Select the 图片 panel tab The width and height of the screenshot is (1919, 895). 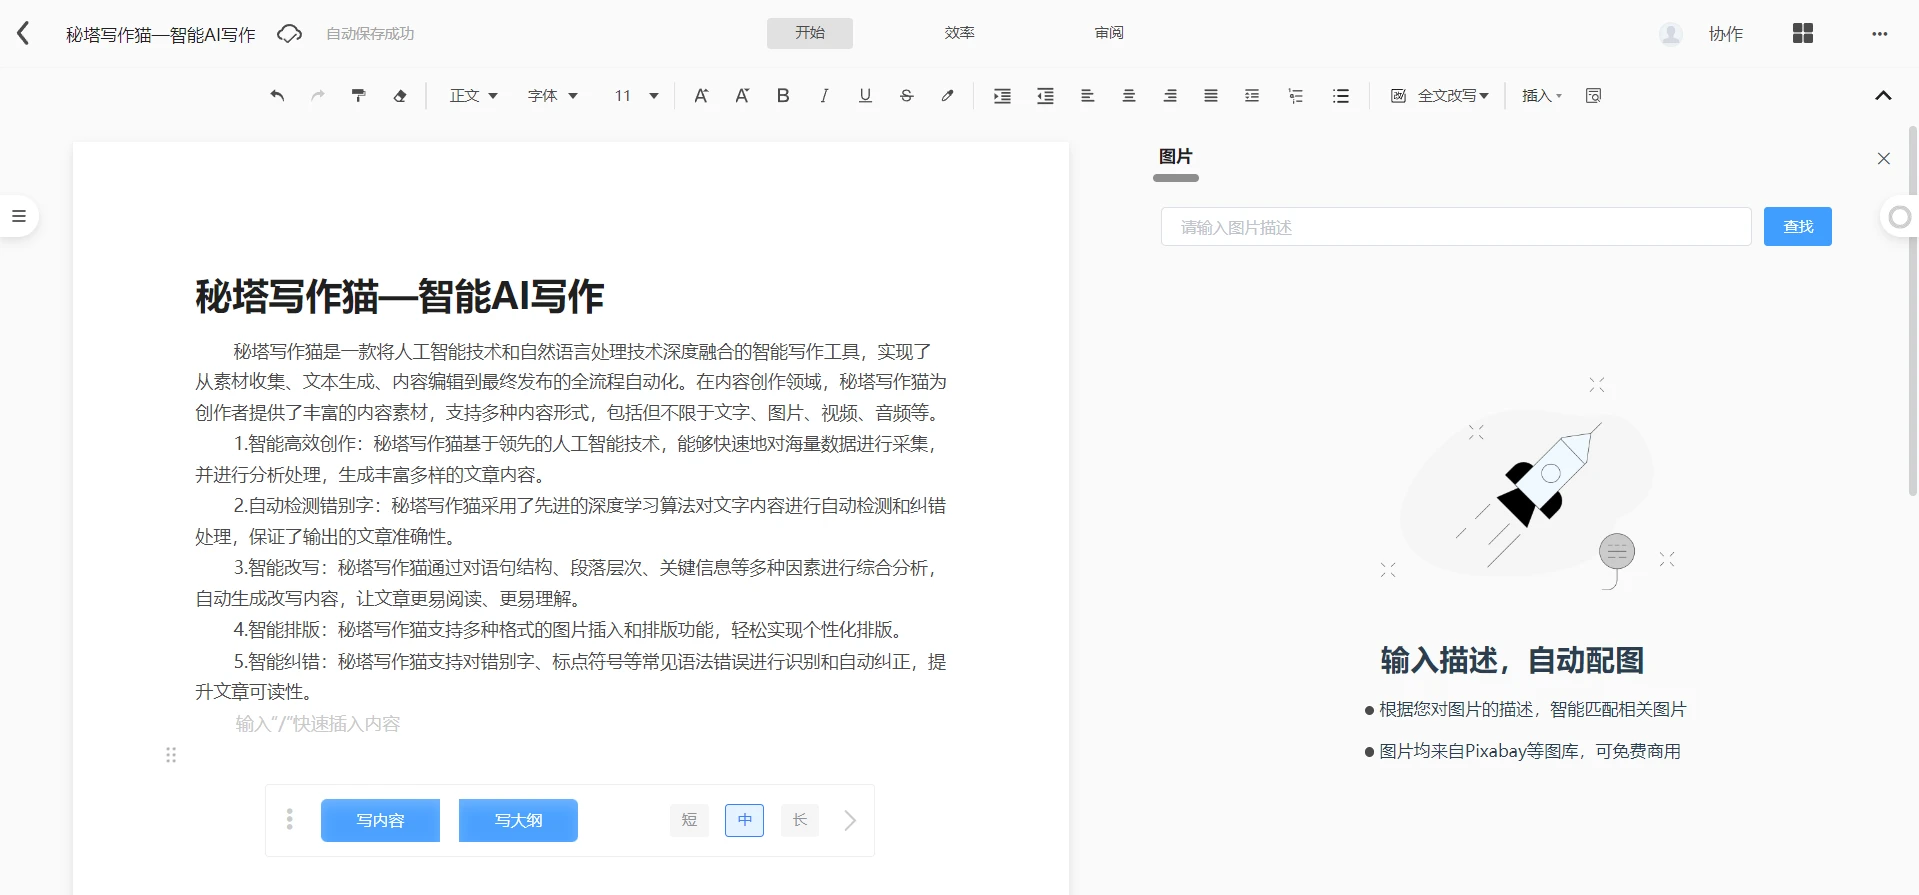[x=1176, y=157]
